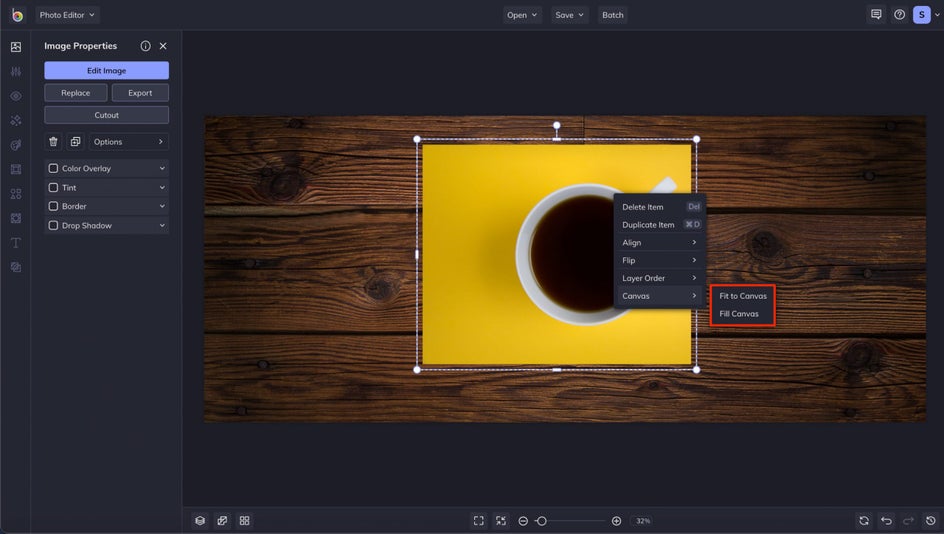
Task: Click the trash delete icon in Image Properties
Action: pos(54,142)
